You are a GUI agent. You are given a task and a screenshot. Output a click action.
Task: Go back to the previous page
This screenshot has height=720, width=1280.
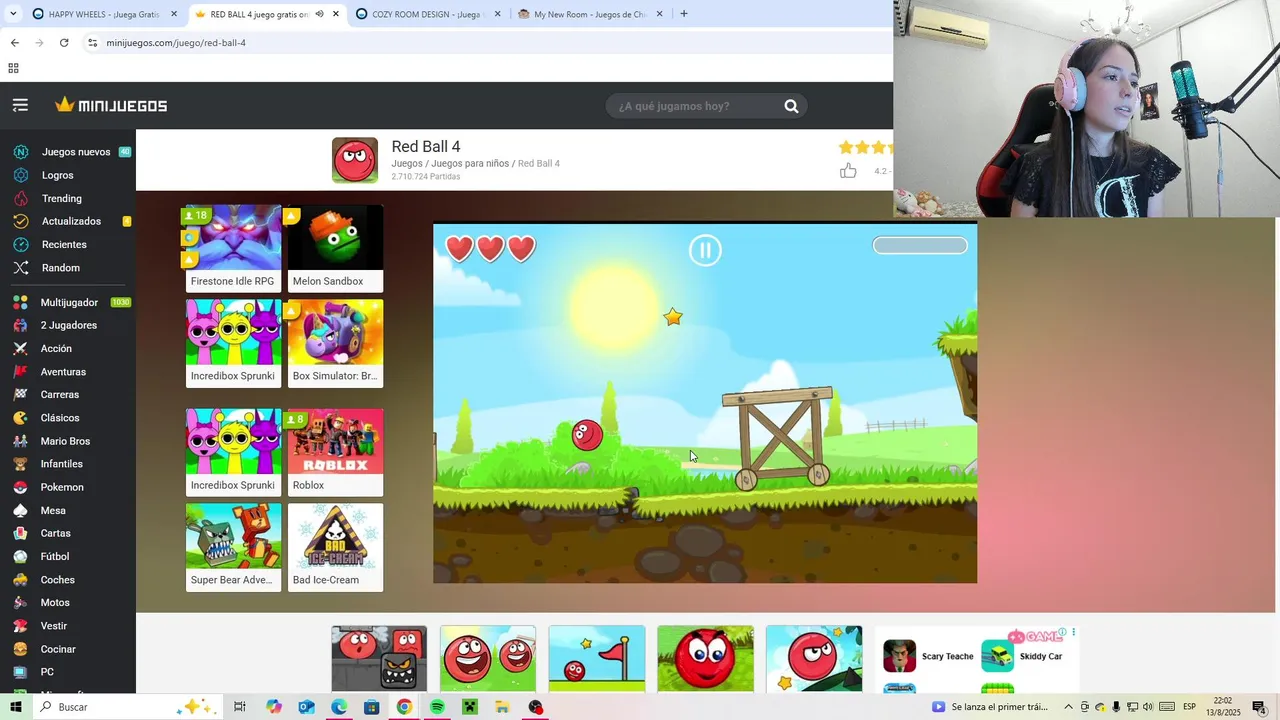click(x=14, y=43)
